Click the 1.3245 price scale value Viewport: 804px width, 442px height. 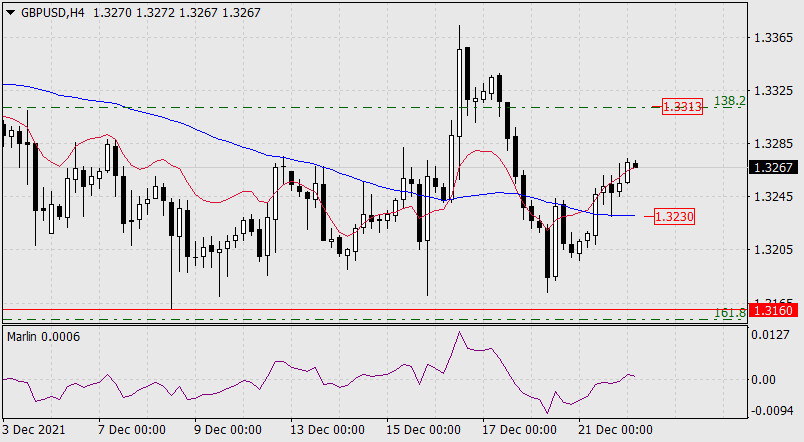point(773,196)
